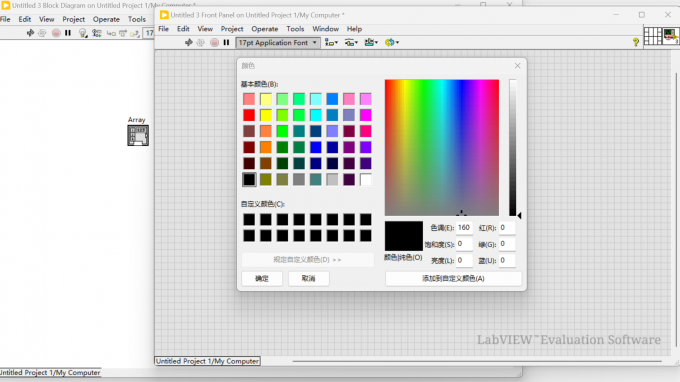This screenshot has width=680, height=382.
Task: Pick the magenta basic color swatch
Action: (366, 115)
